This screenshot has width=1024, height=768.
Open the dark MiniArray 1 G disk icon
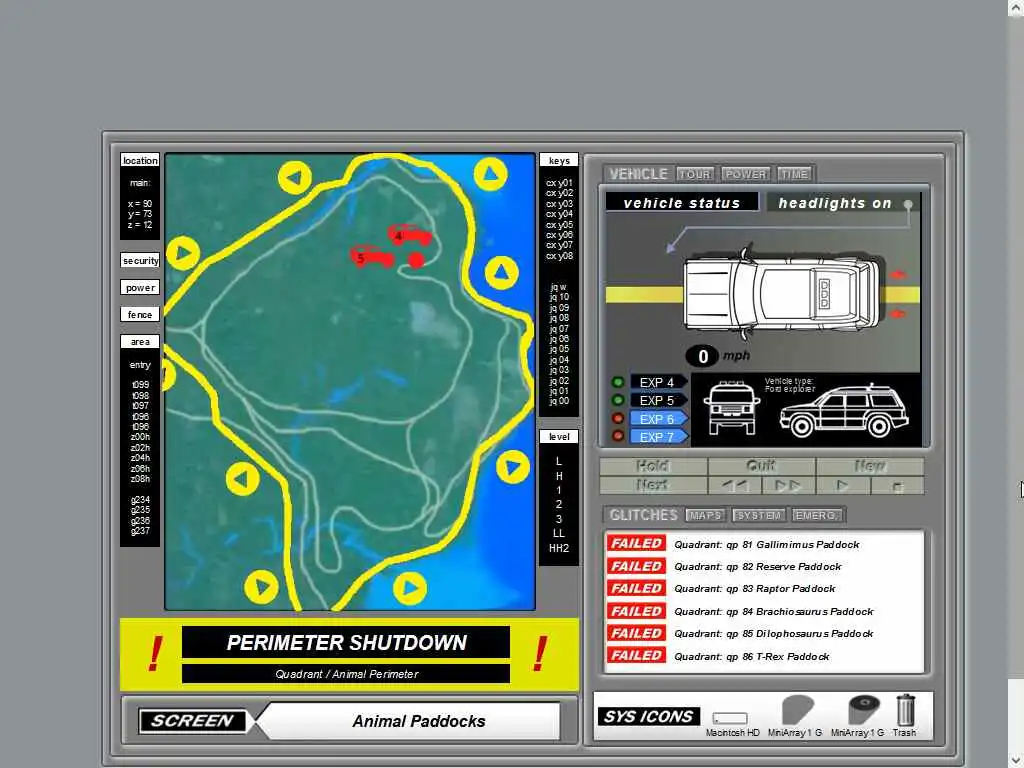[863, 711]
